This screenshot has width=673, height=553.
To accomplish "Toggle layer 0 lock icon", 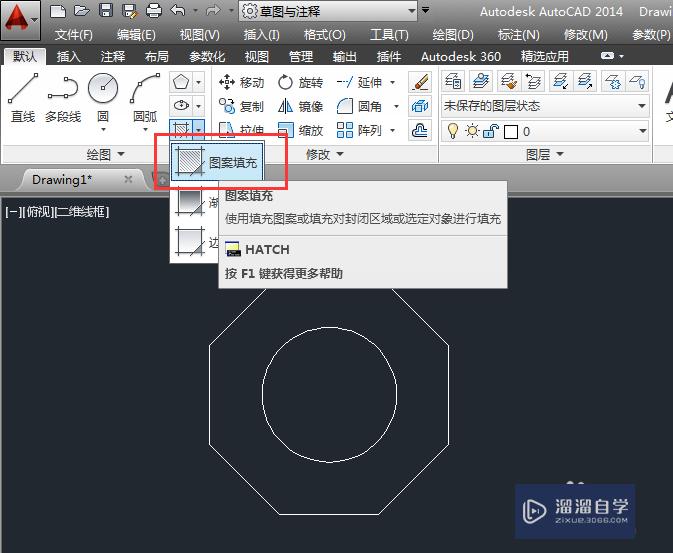I will pyautogui.click(x=491, y=131).
